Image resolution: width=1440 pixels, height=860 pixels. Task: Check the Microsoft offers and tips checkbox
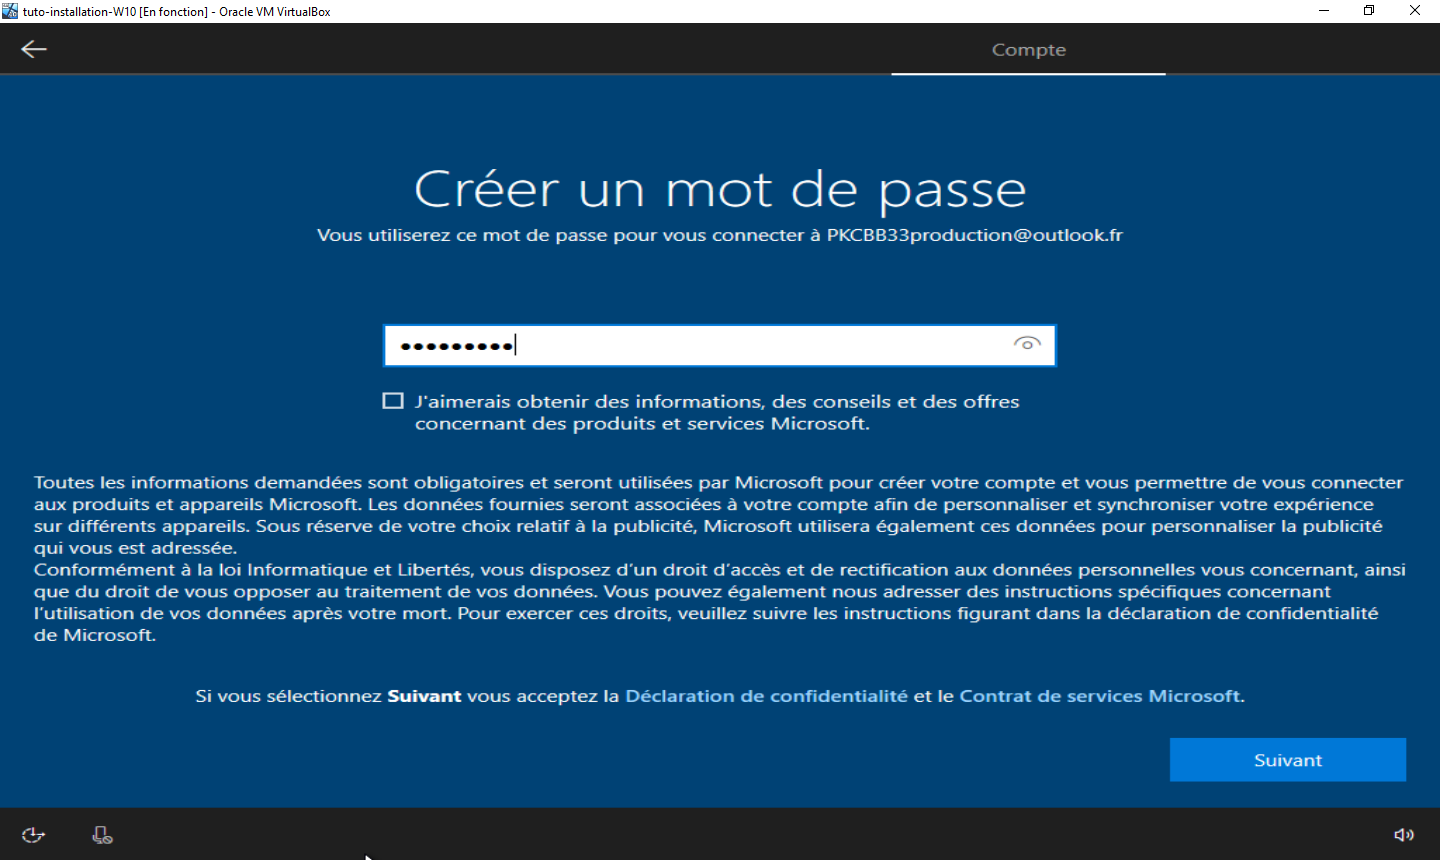[393, 401]
